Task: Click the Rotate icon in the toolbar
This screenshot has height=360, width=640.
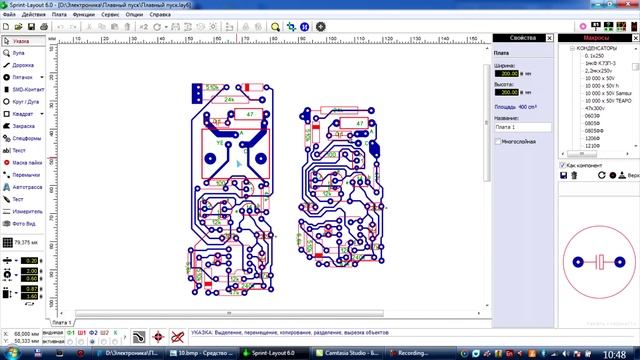Action: (157, 27)
